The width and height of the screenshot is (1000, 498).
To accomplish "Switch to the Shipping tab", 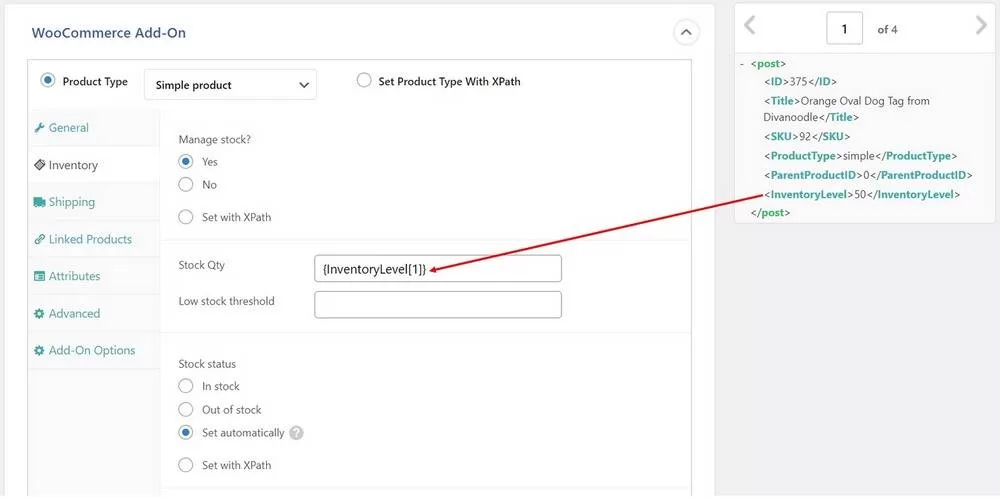I will tap(71, 202).
